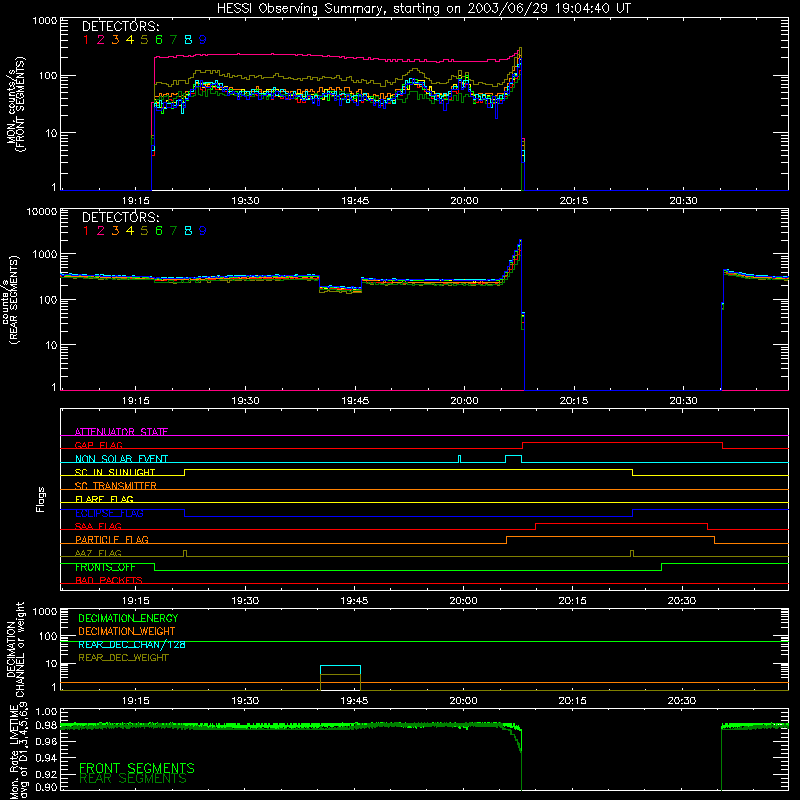Click the 'REAR_DEC_WEIGHT' legend label
The width and height of the screenshot is (800, 800).
pos(123,658)
